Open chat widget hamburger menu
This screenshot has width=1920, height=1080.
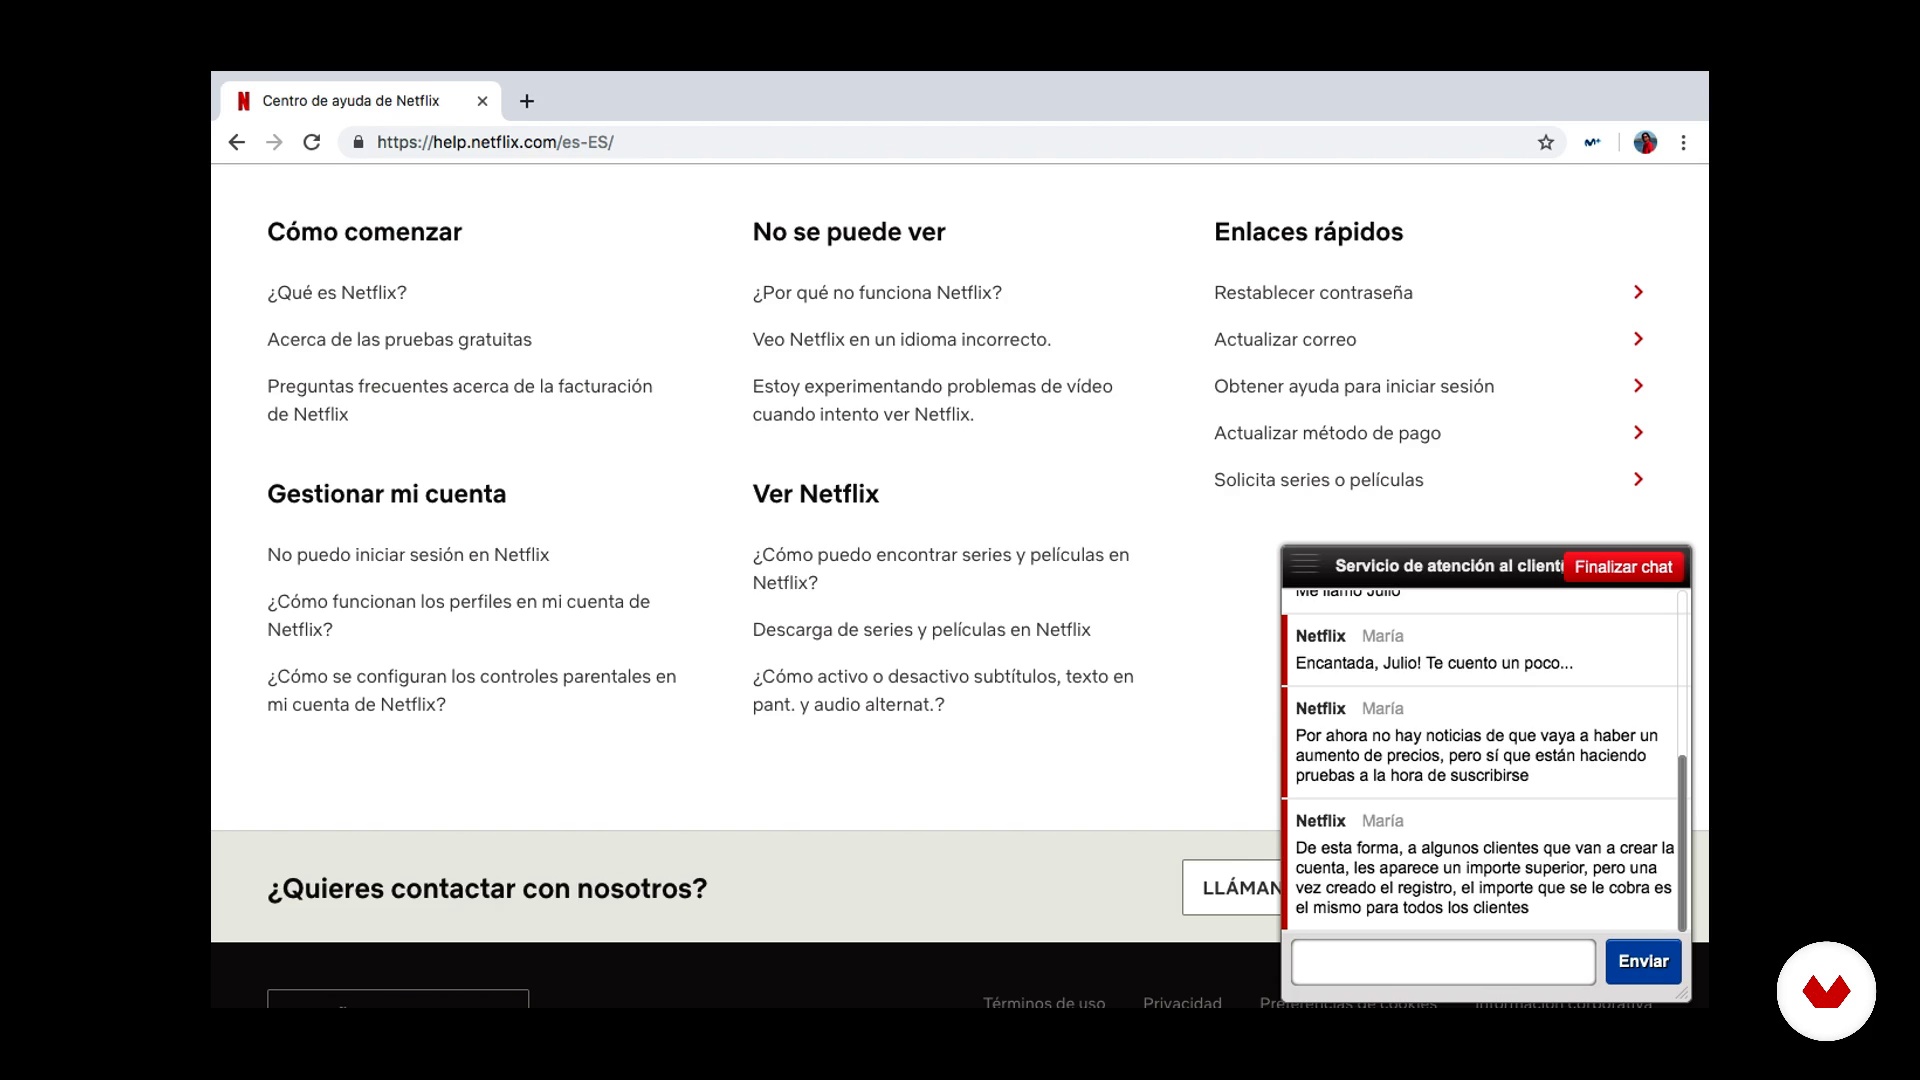(1305, 565)
